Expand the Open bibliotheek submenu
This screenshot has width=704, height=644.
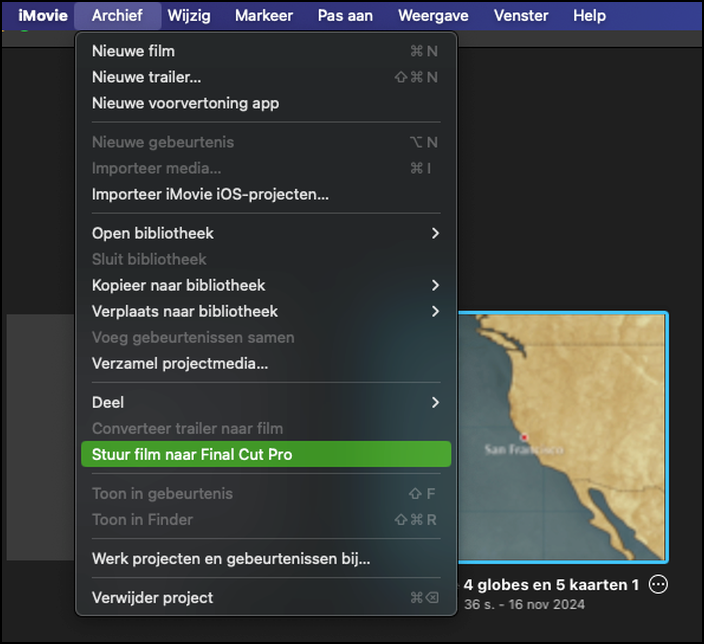266,234
